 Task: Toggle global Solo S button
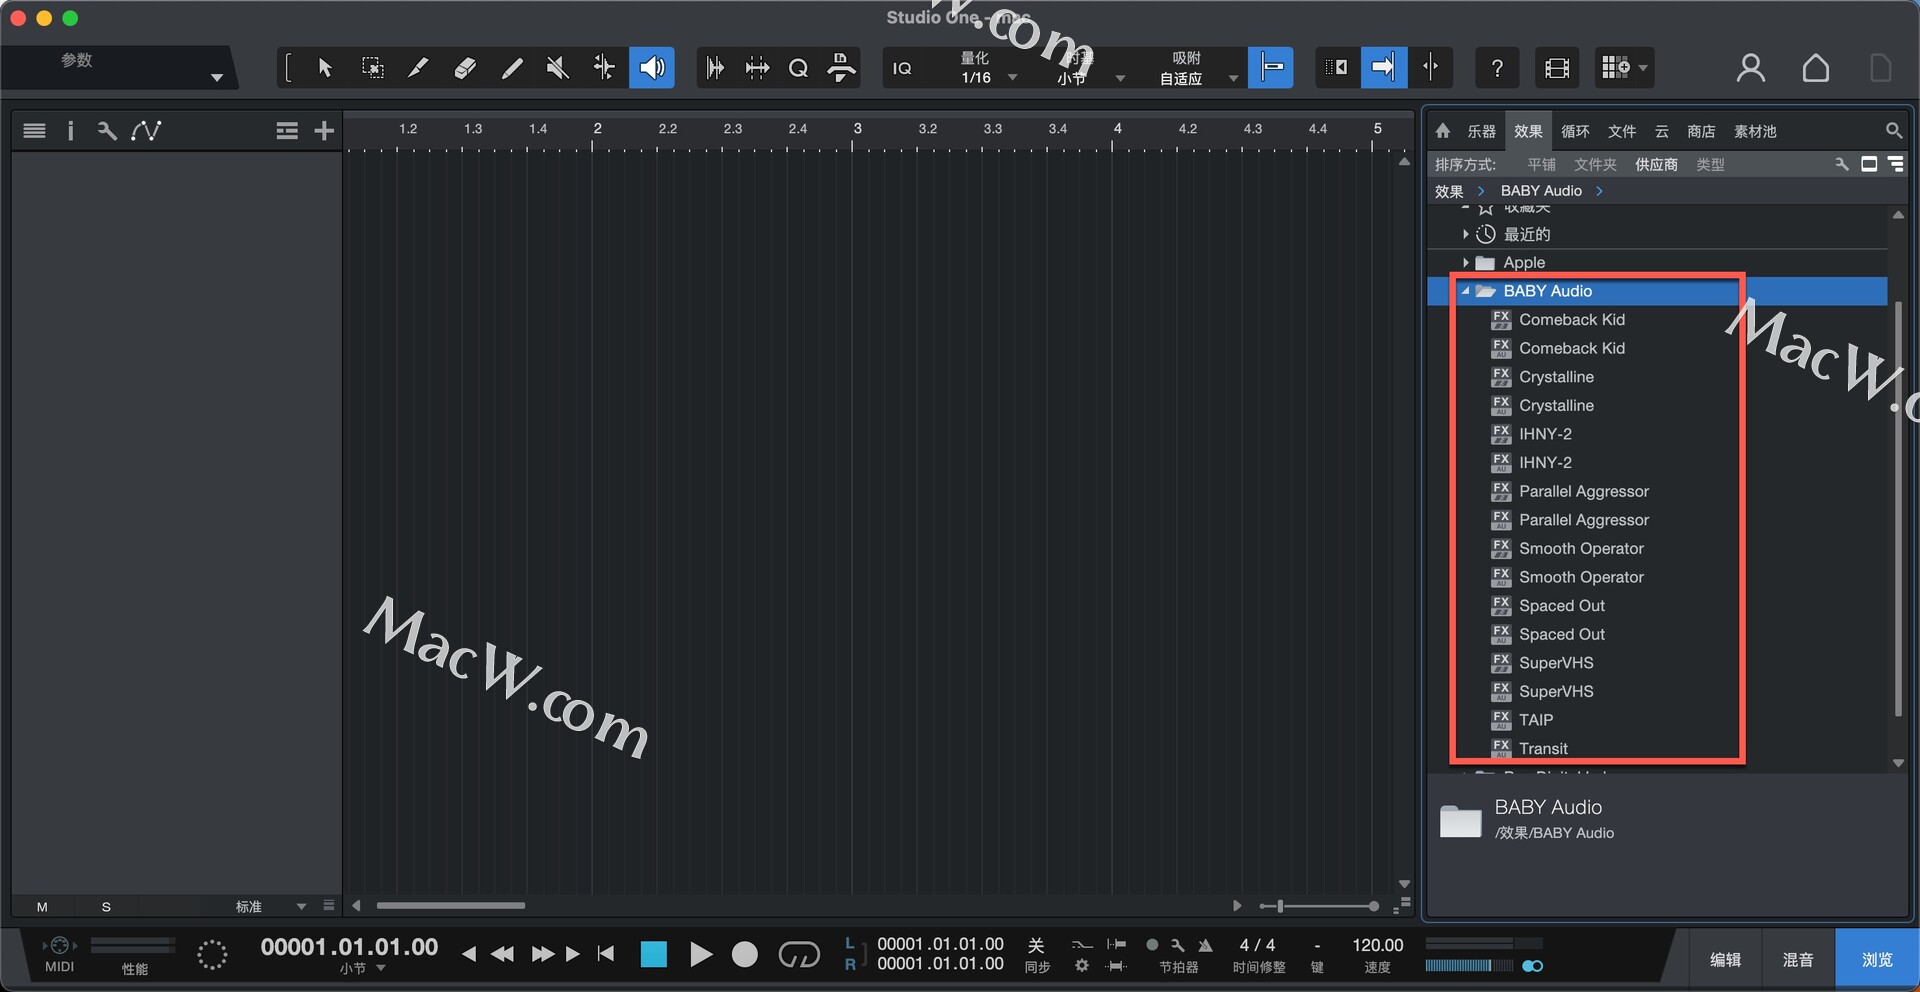[x=106, y=907]
